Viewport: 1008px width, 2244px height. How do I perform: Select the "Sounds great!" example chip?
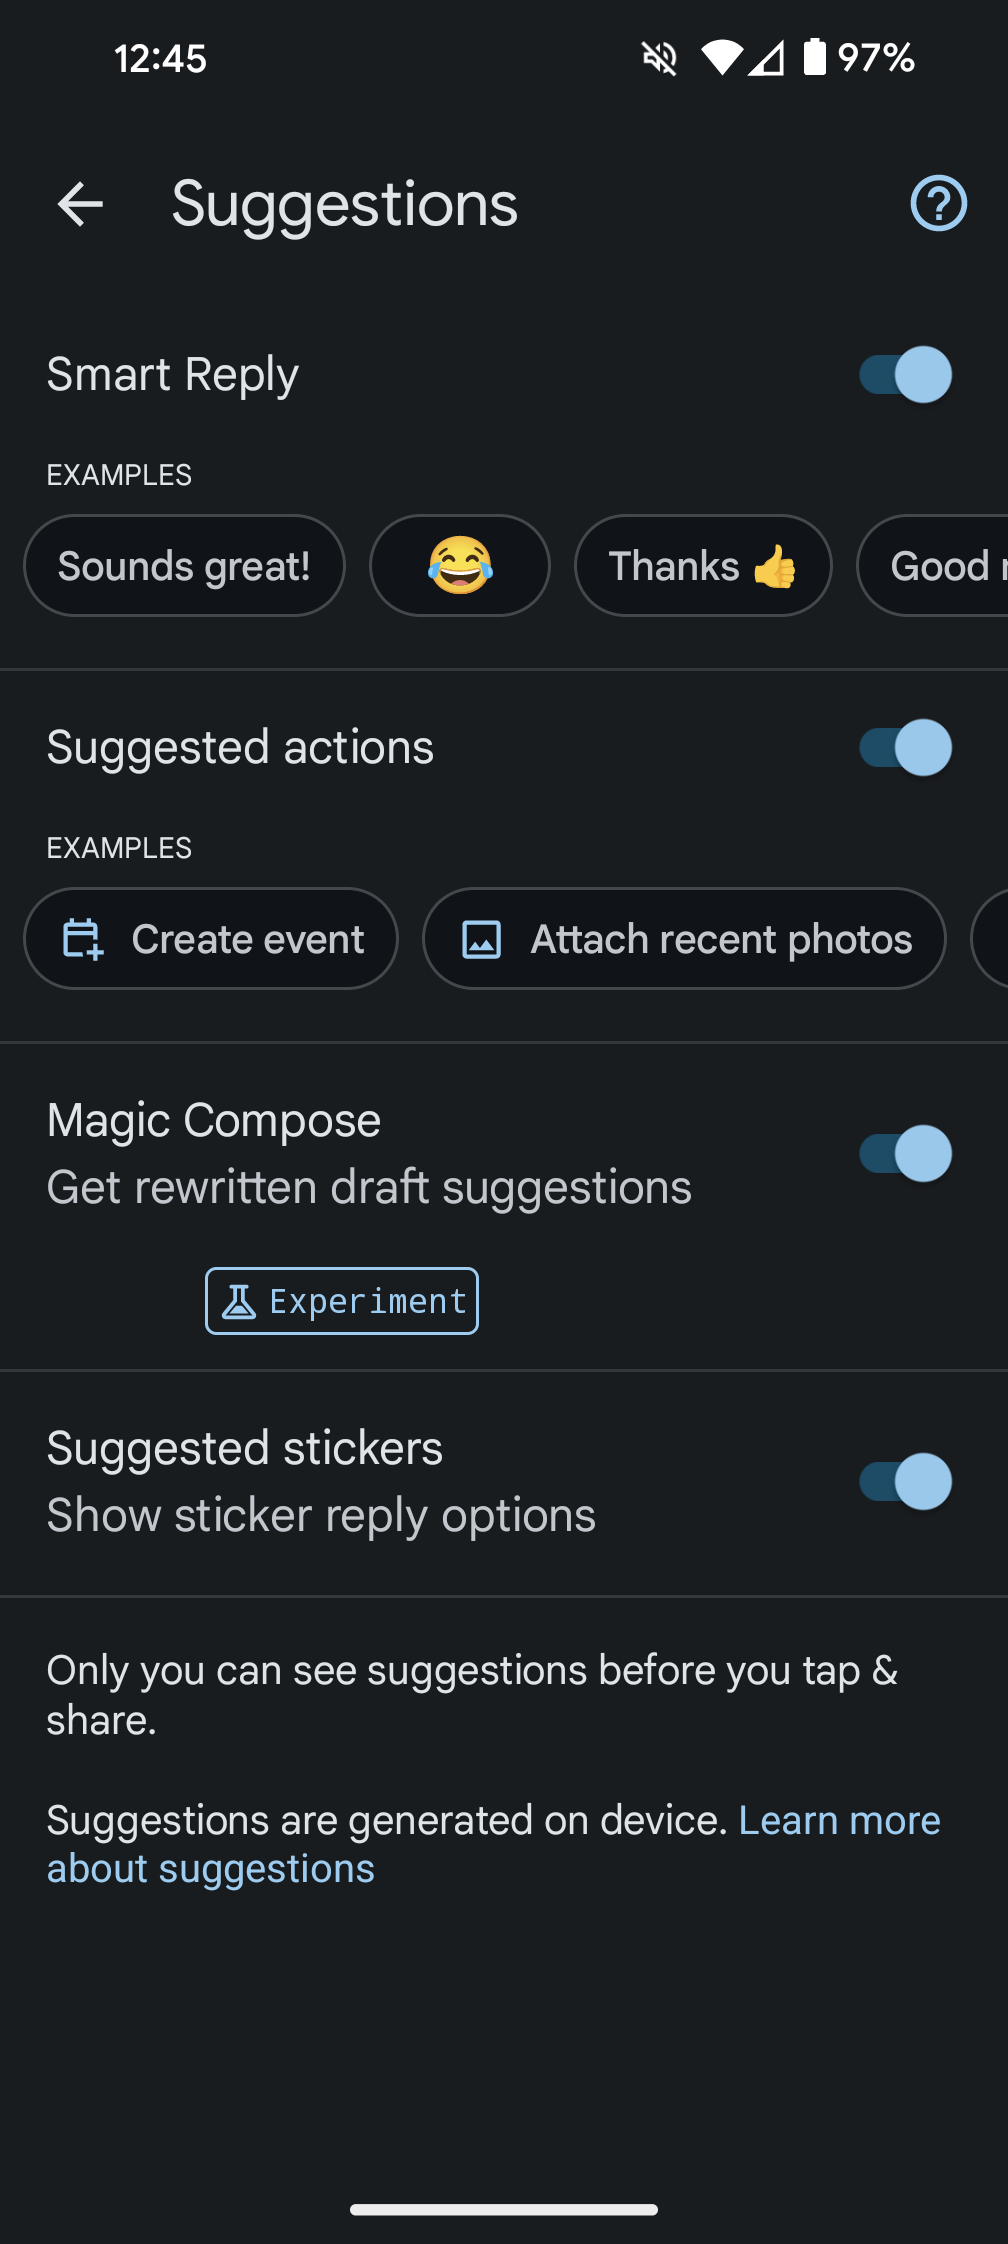coord(184,566)
